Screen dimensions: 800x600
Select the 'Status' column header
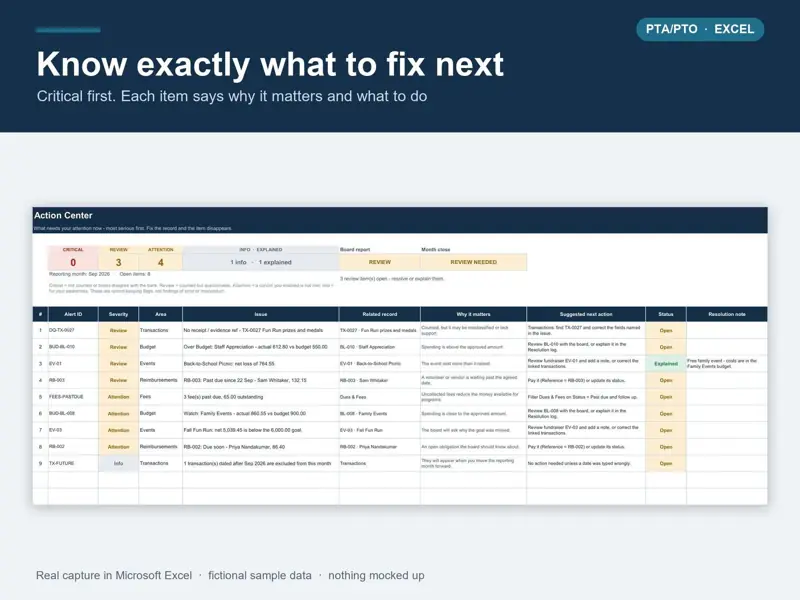coord(666,314)
